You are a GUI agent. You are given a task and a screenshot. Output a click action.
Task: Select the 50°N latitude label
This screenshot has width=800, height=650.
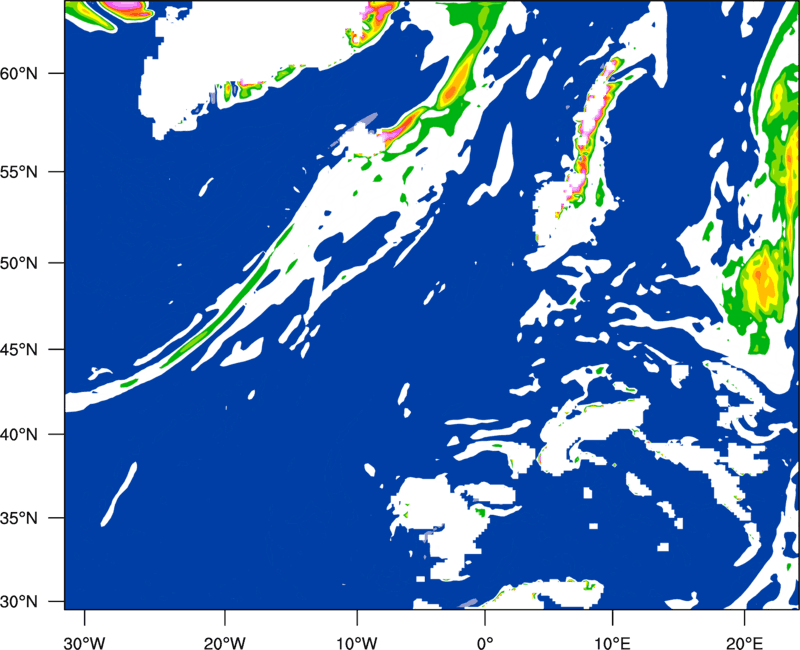[x=30, y=263]
